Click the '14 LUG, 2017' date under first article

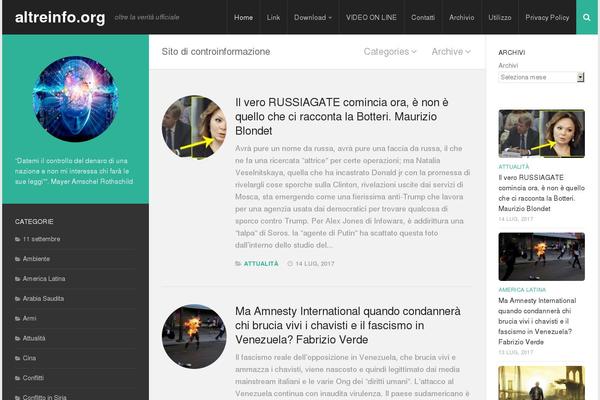click(x=315, y=264)
